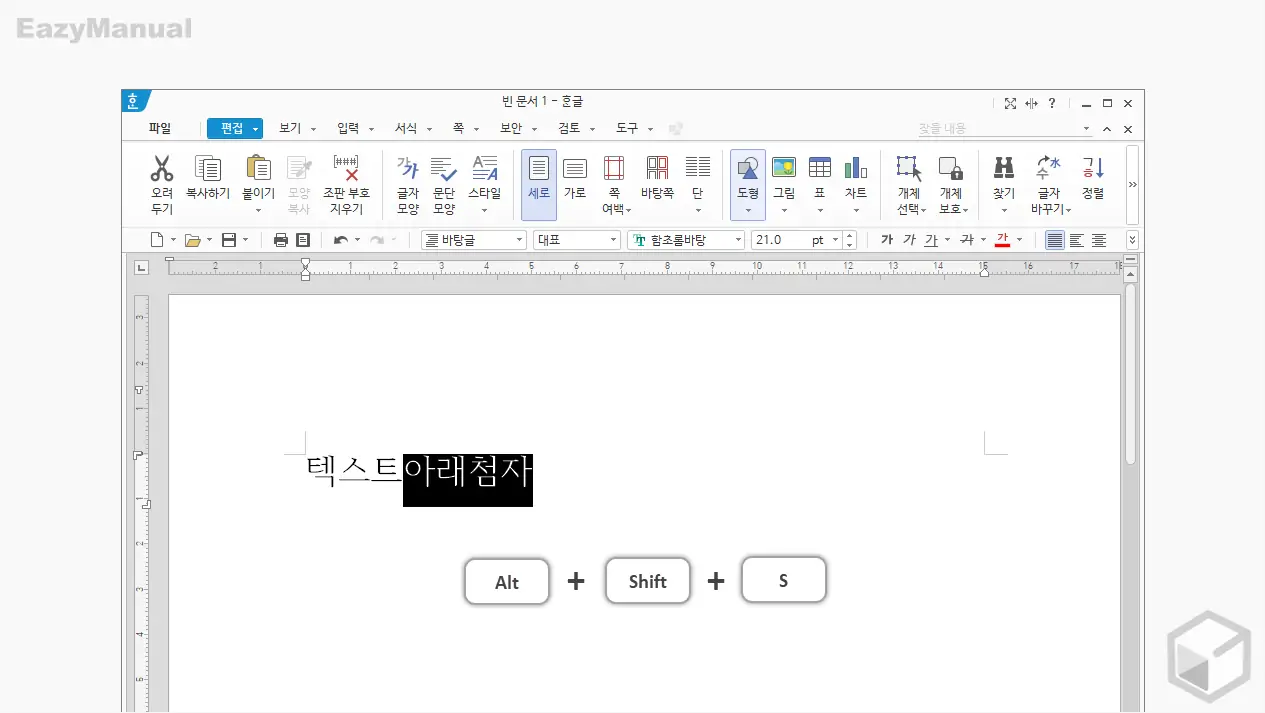Open the 입력 menu
Viewport: 1265px width, 713px height.
click(348, 128)
